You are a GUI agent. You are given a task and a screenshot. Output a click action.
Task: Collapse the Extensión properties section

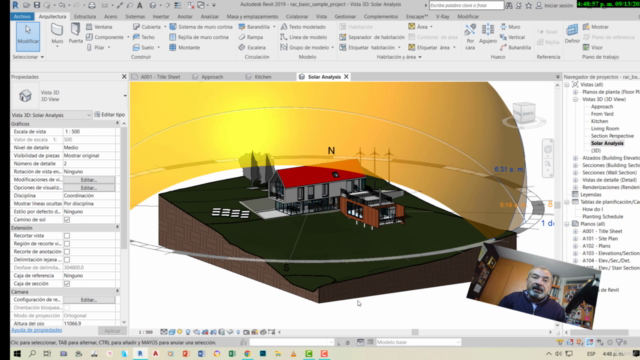[118, 227]
